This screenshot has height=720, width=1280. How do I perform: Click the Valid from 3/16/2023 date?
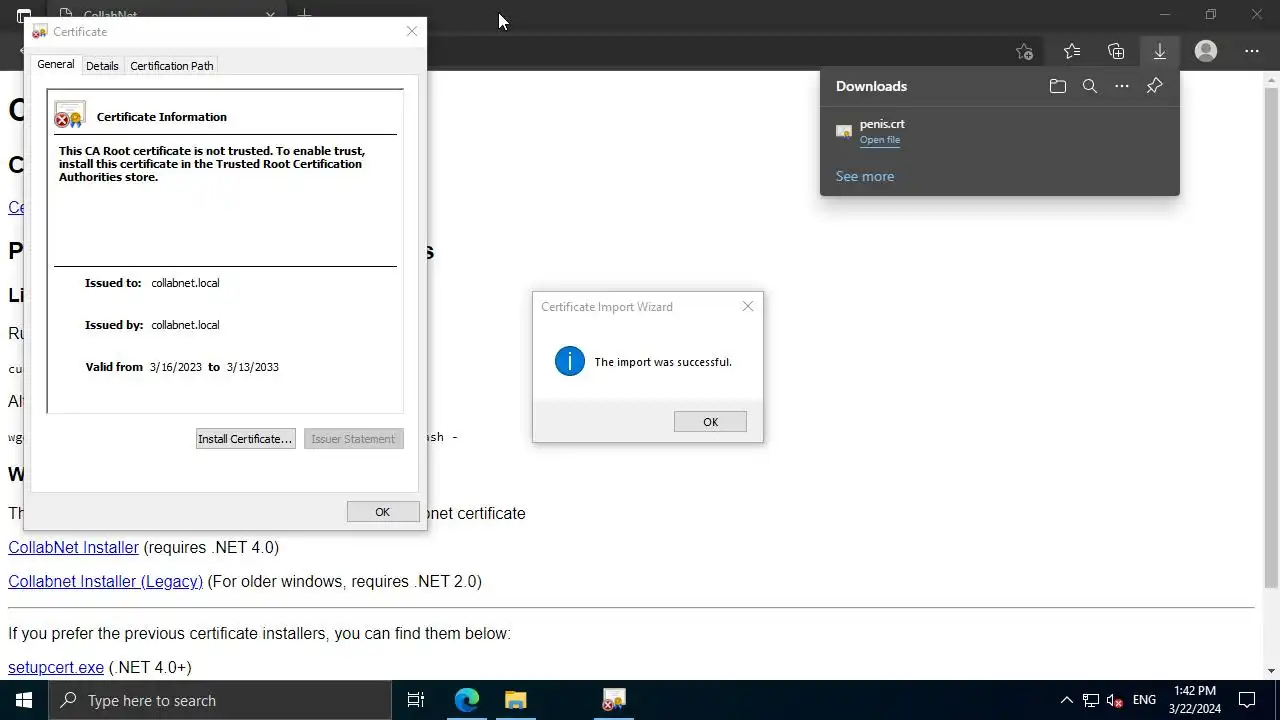point(176,367)
